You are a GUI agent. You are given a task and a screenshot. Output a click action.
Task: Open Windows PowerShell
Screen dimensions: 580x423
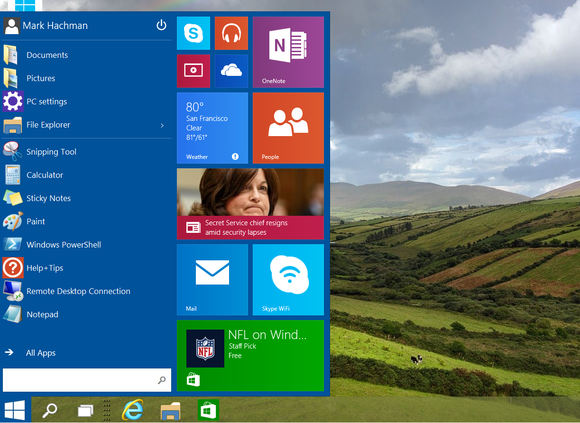tap(87, 245)
